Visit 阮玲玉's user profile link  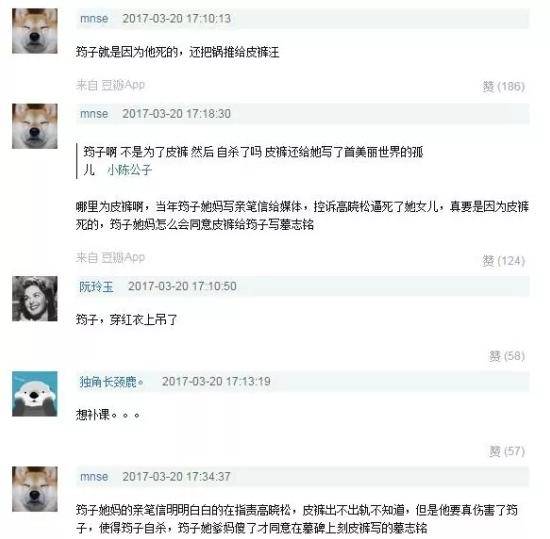click(x=96, y=287)
